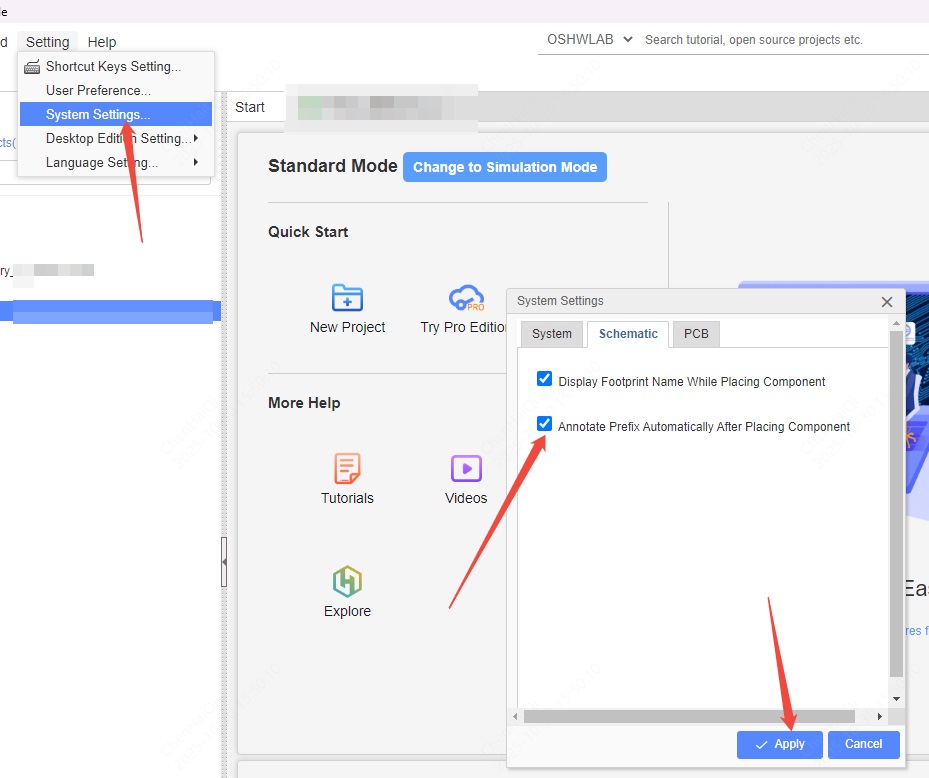Screen dimensions: 929x778
Task: Switch to the System tab
Action: (551, 334)
